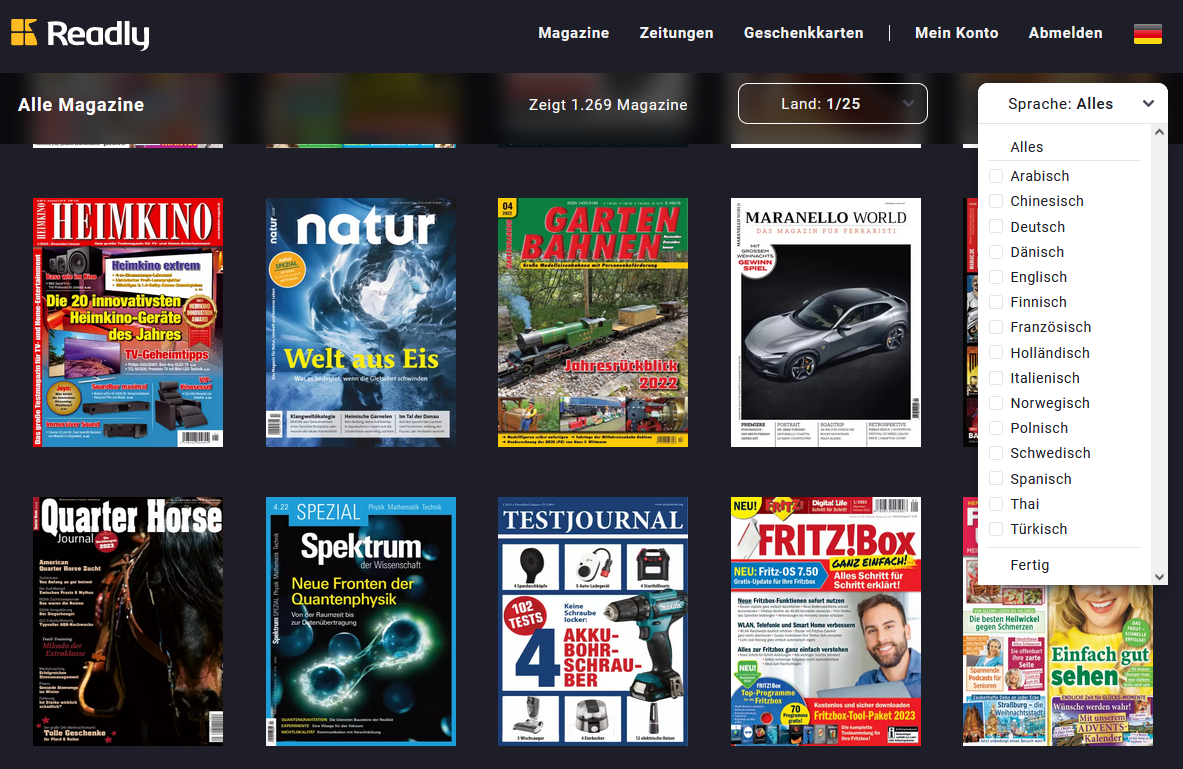This screenshot has height=769, width=1183.
Task: Check the Chinesisch language checkbox
Action: point(996,201)
